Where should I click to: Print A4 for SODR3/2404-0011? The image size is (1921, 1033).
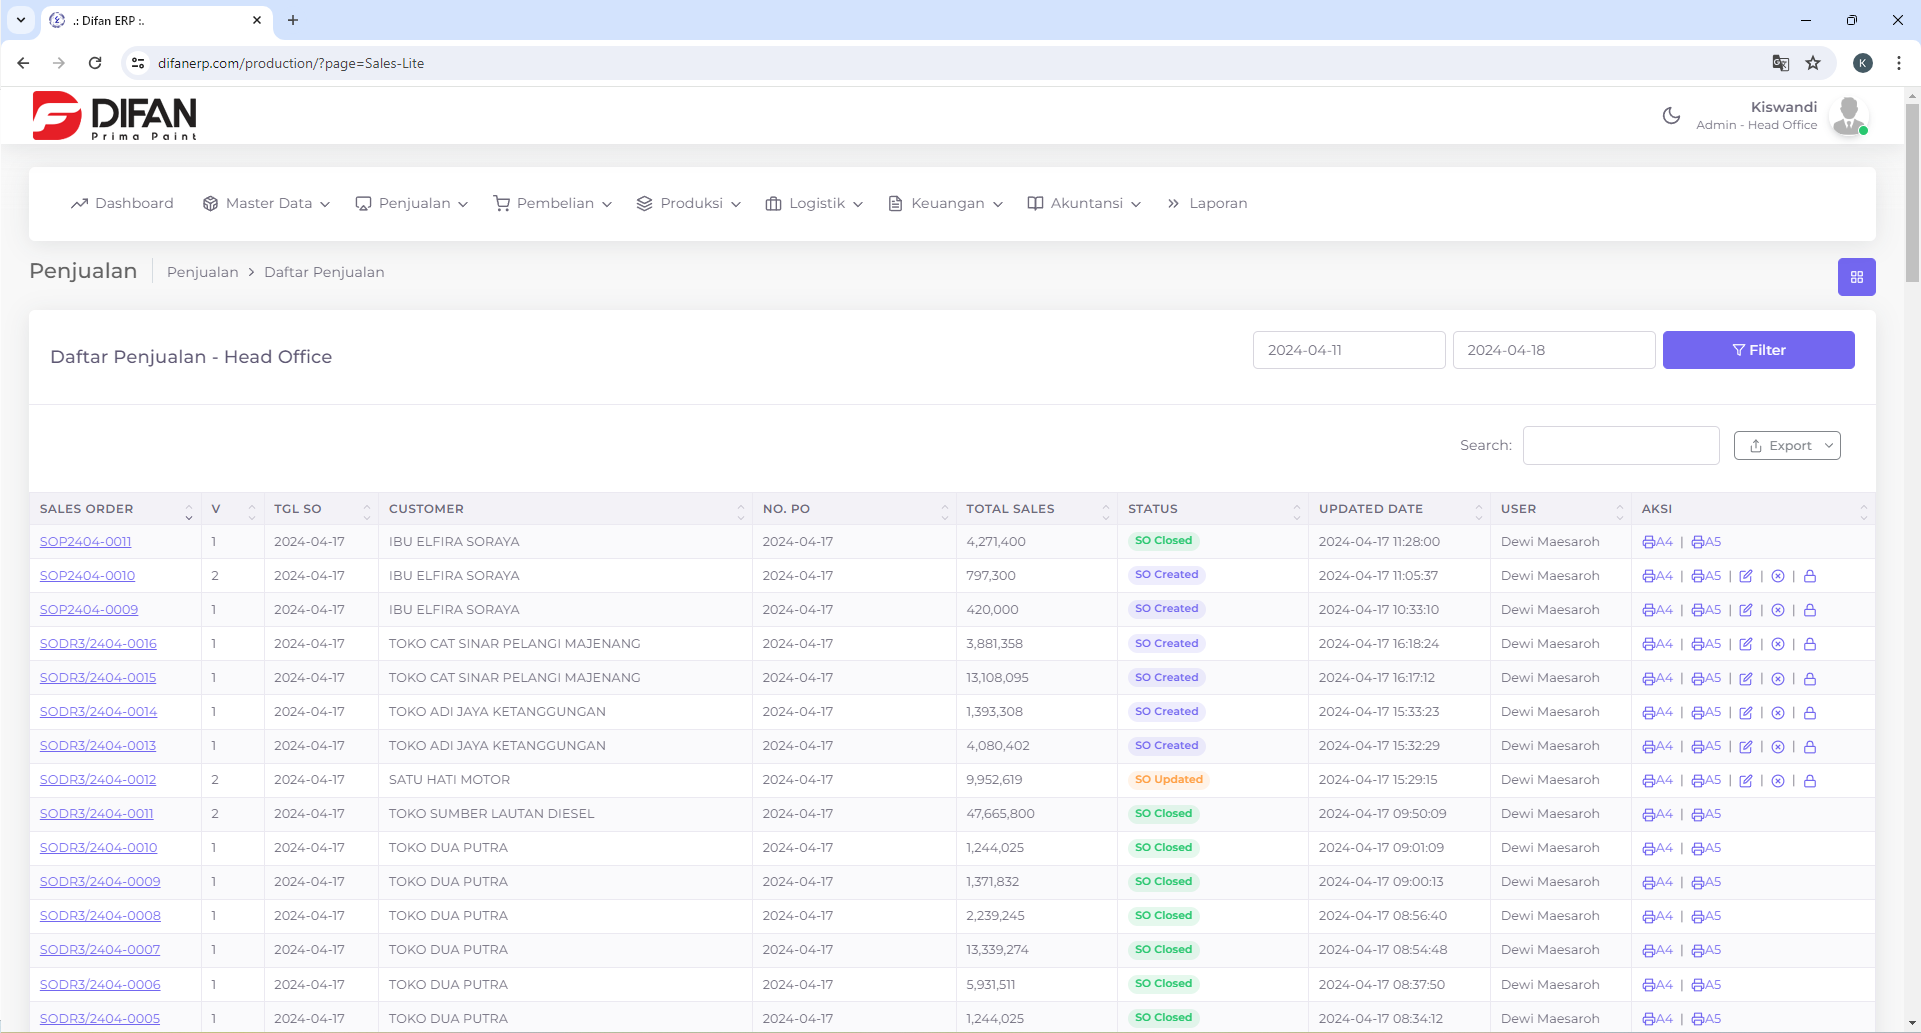(1657, 814)
